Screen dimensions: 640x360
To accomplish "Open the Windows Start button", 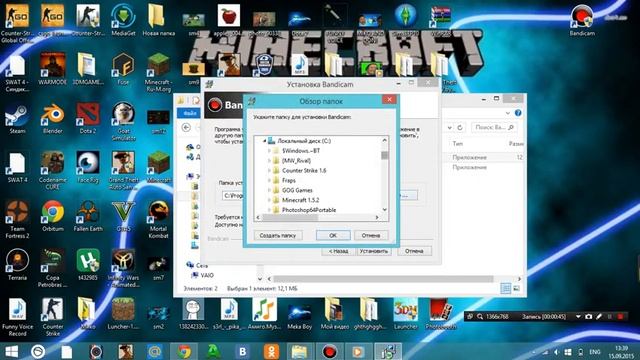I will [x=11, y=351].
